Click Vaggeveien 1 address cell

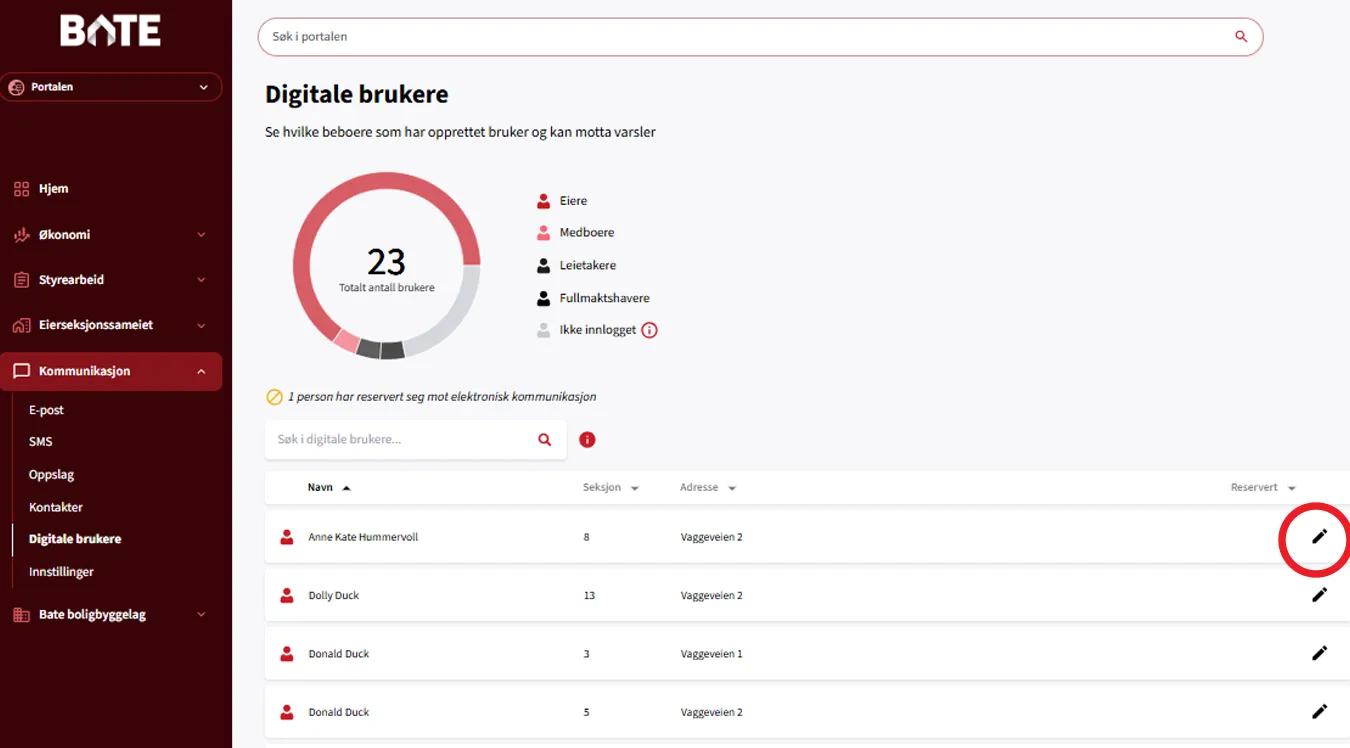pyautogui.click(x=711, y=654)
